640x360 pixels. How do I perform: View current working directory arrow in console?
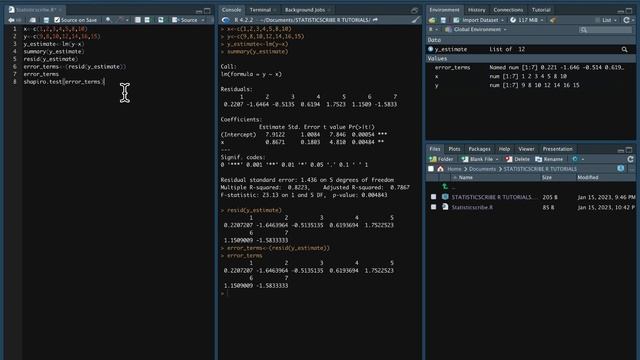coord(375,20)
